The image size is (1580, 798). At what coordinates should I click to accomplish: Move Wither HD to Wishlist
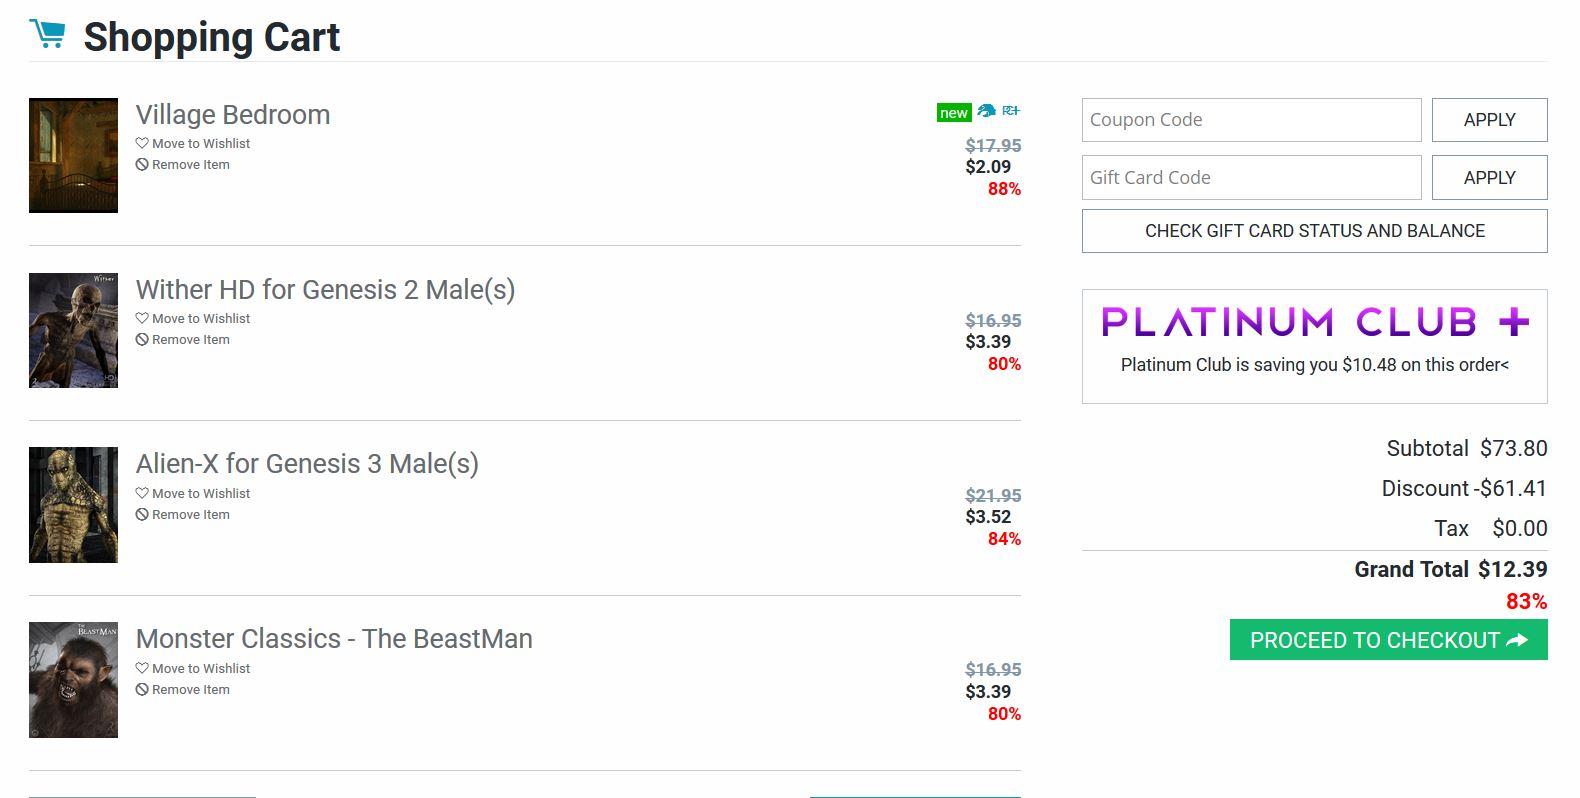coord(200,318)
